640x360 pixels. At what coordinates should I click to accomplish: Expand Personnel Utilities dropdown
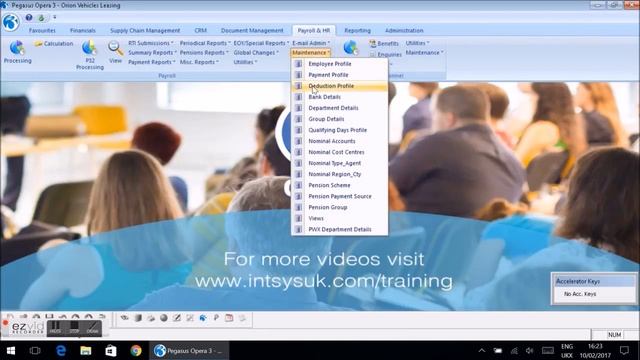pyautogui.click(x=418, y=43)
